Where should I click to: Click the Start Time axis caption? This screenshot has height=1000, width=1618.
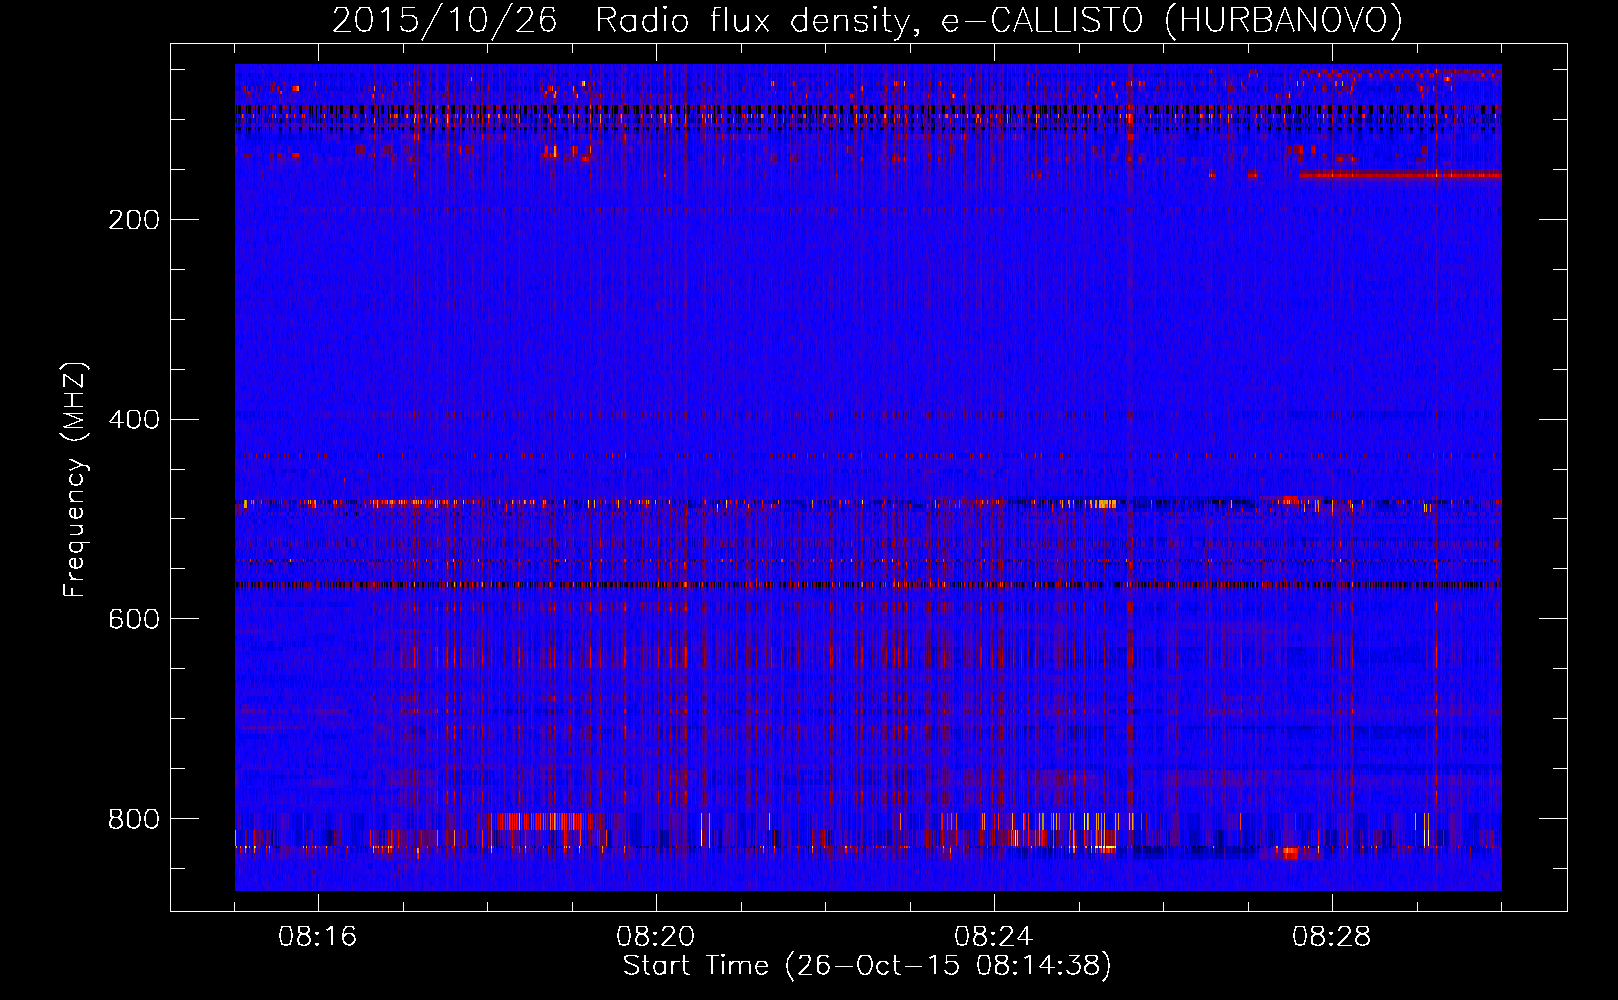(867, 966)
